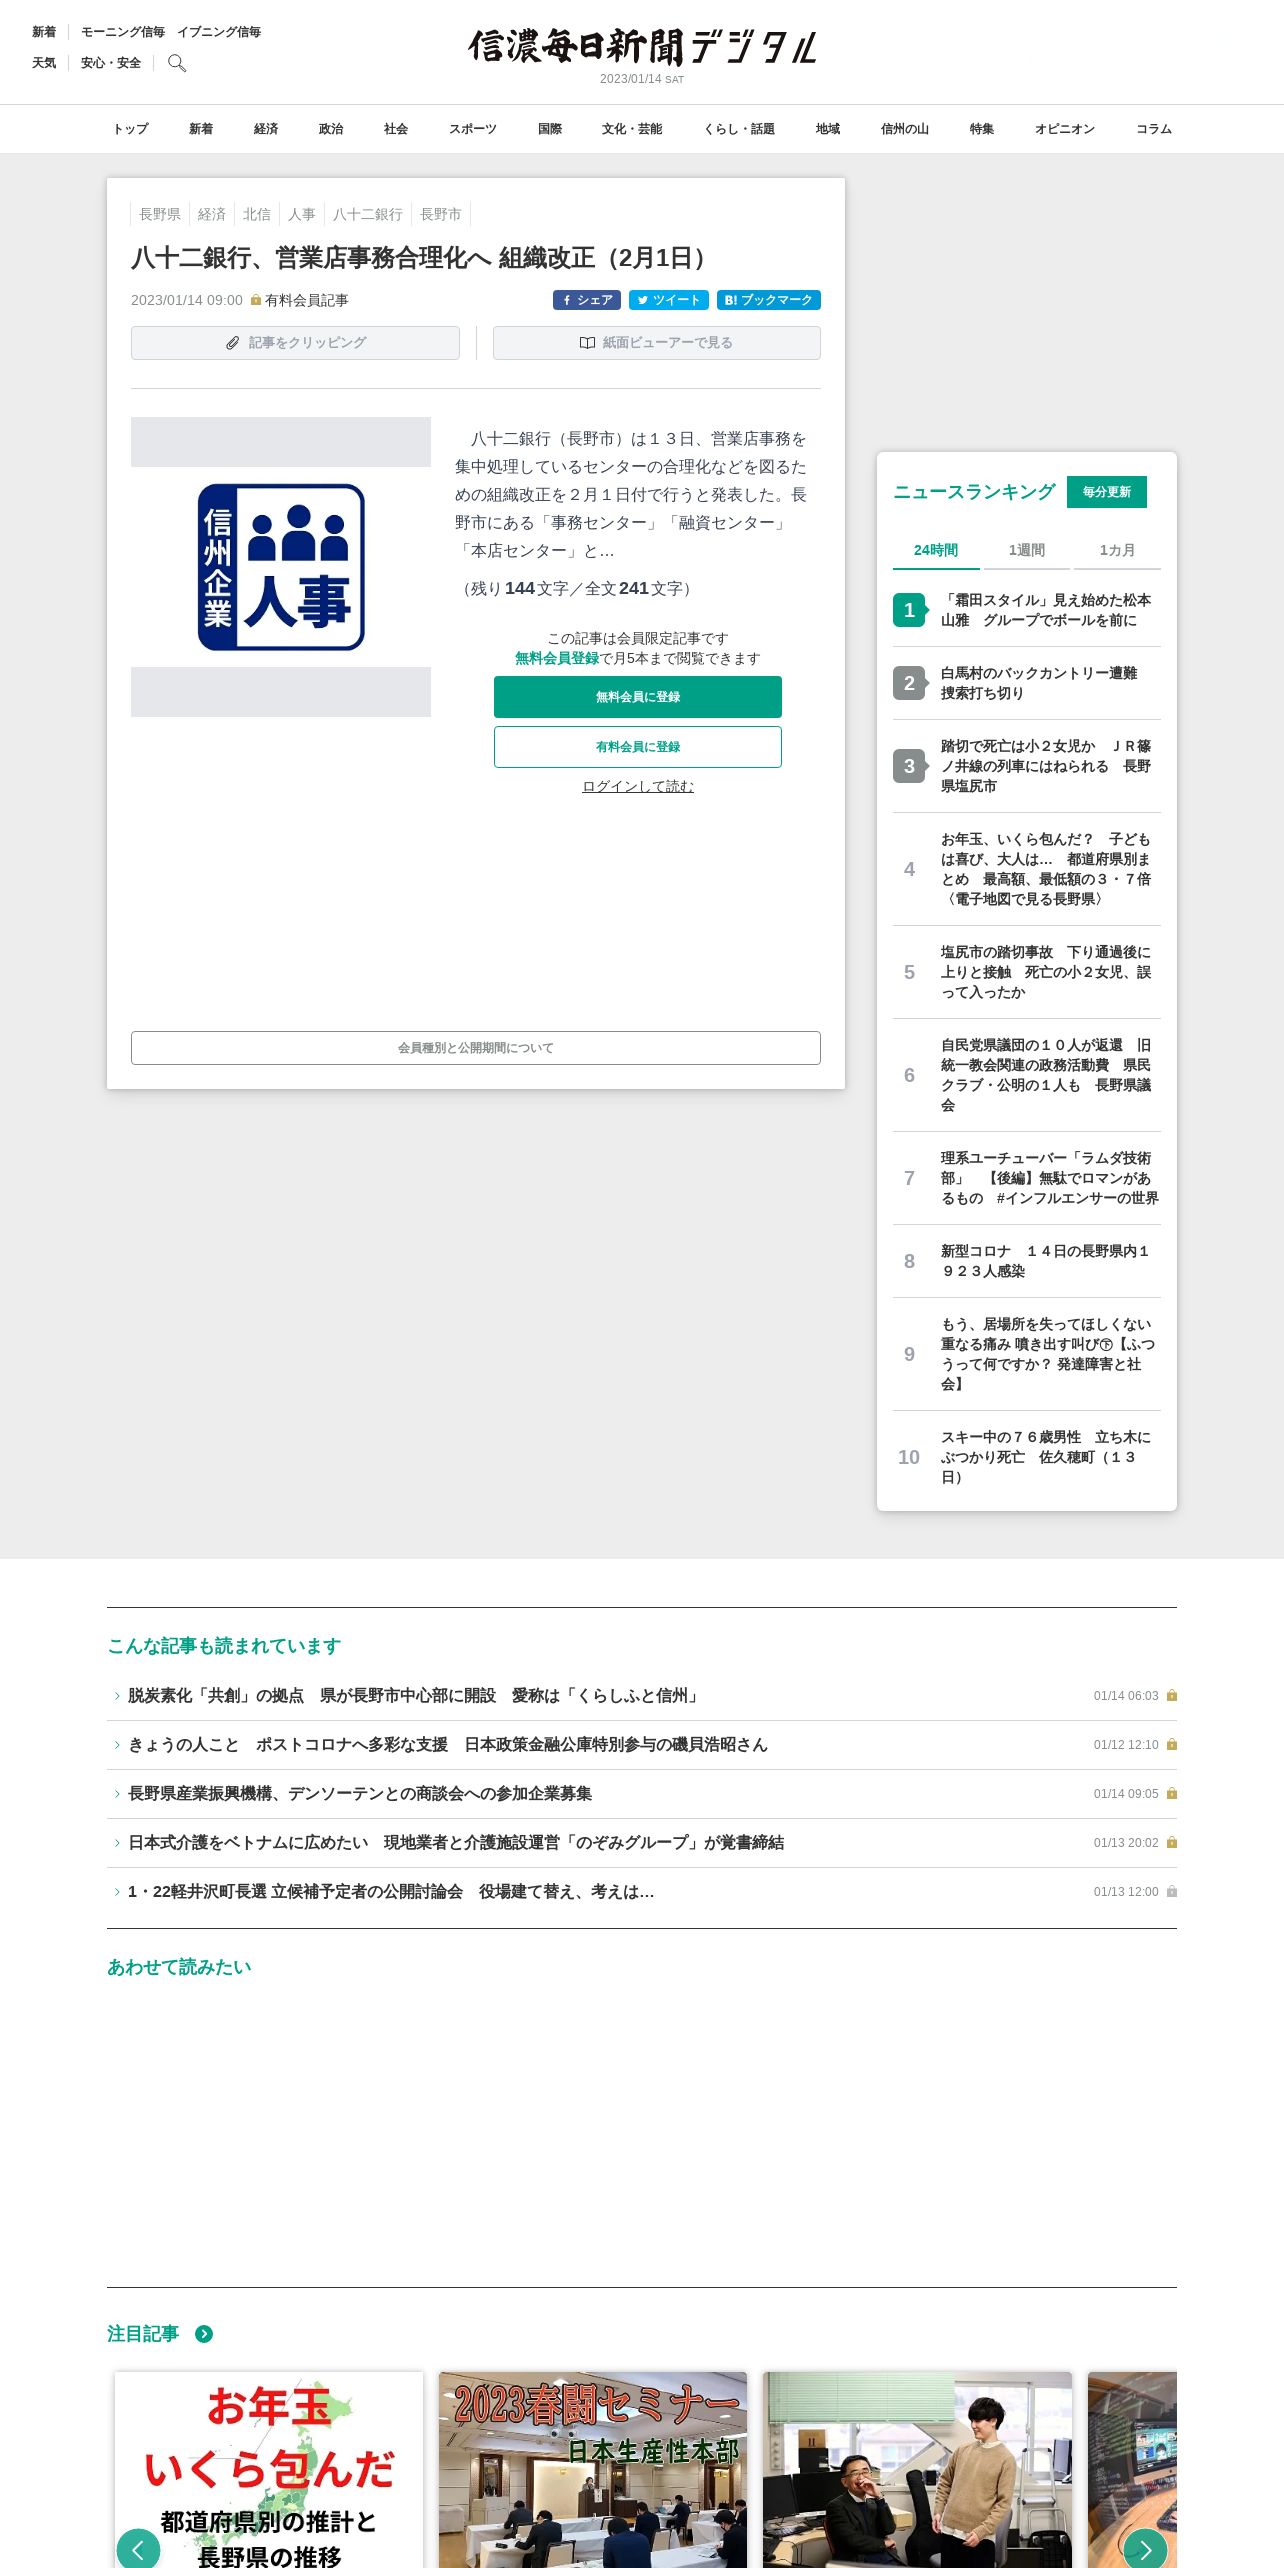Viewport: 1284px width, 2568px height.
Task: Click the 無料会員登録 text link
Action: [x=557, y=658]
